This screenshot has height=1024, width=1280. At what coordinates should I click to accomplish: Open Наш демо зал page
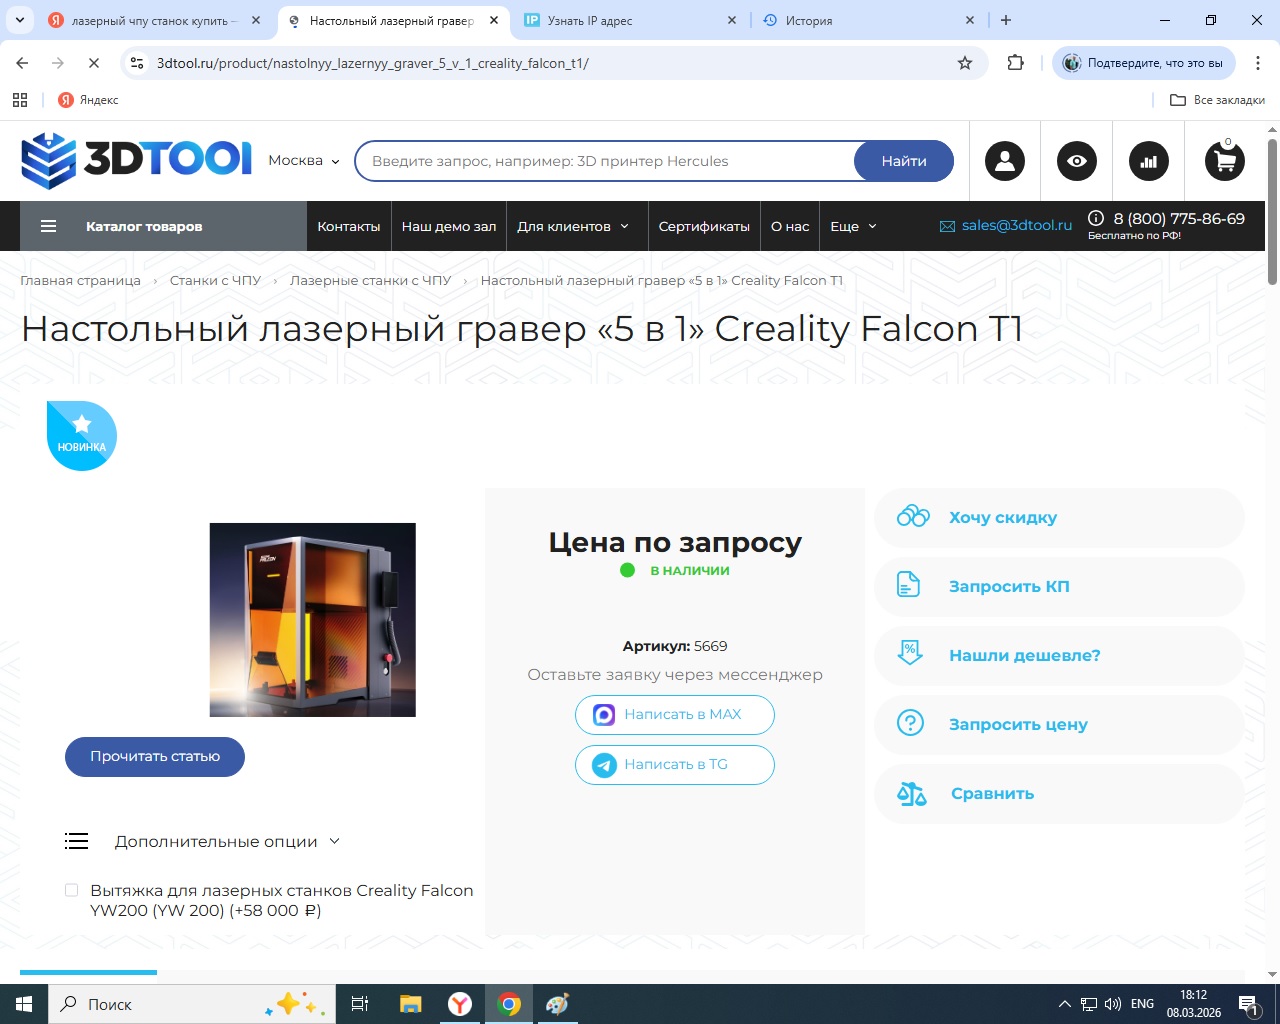tap(449, 226)
